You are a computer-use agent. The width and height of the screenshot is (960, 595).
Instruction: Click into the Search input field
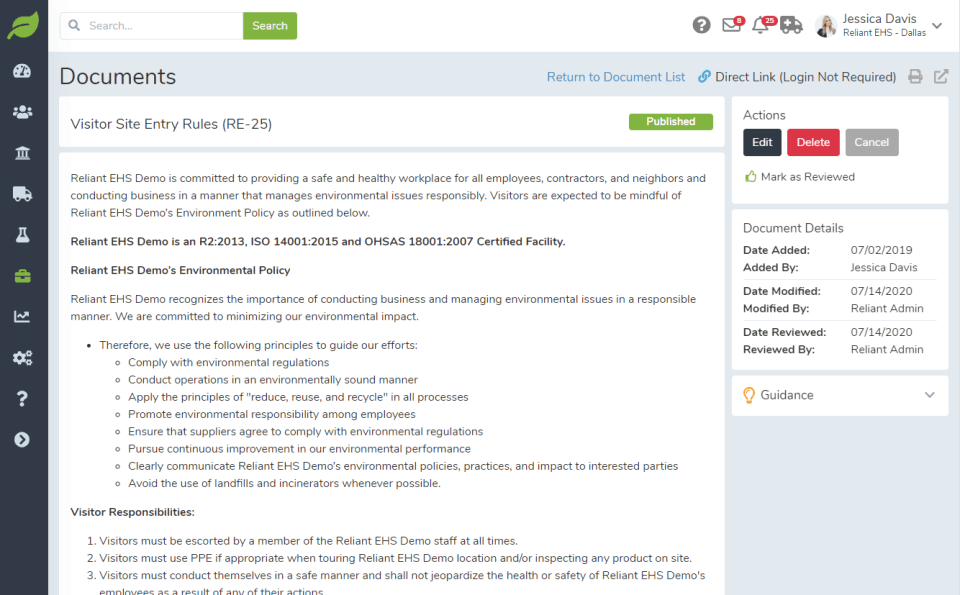[x=160, y=26]
